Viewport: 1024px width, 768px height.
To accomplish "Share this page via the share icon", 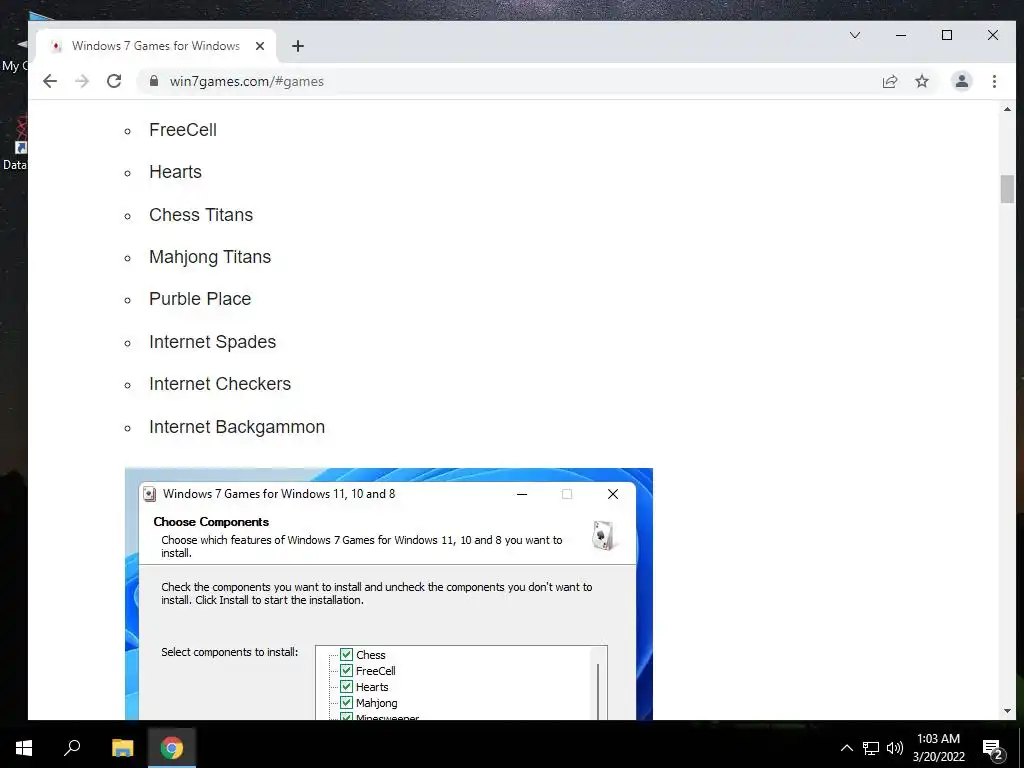I will click(x=889, y=81).
